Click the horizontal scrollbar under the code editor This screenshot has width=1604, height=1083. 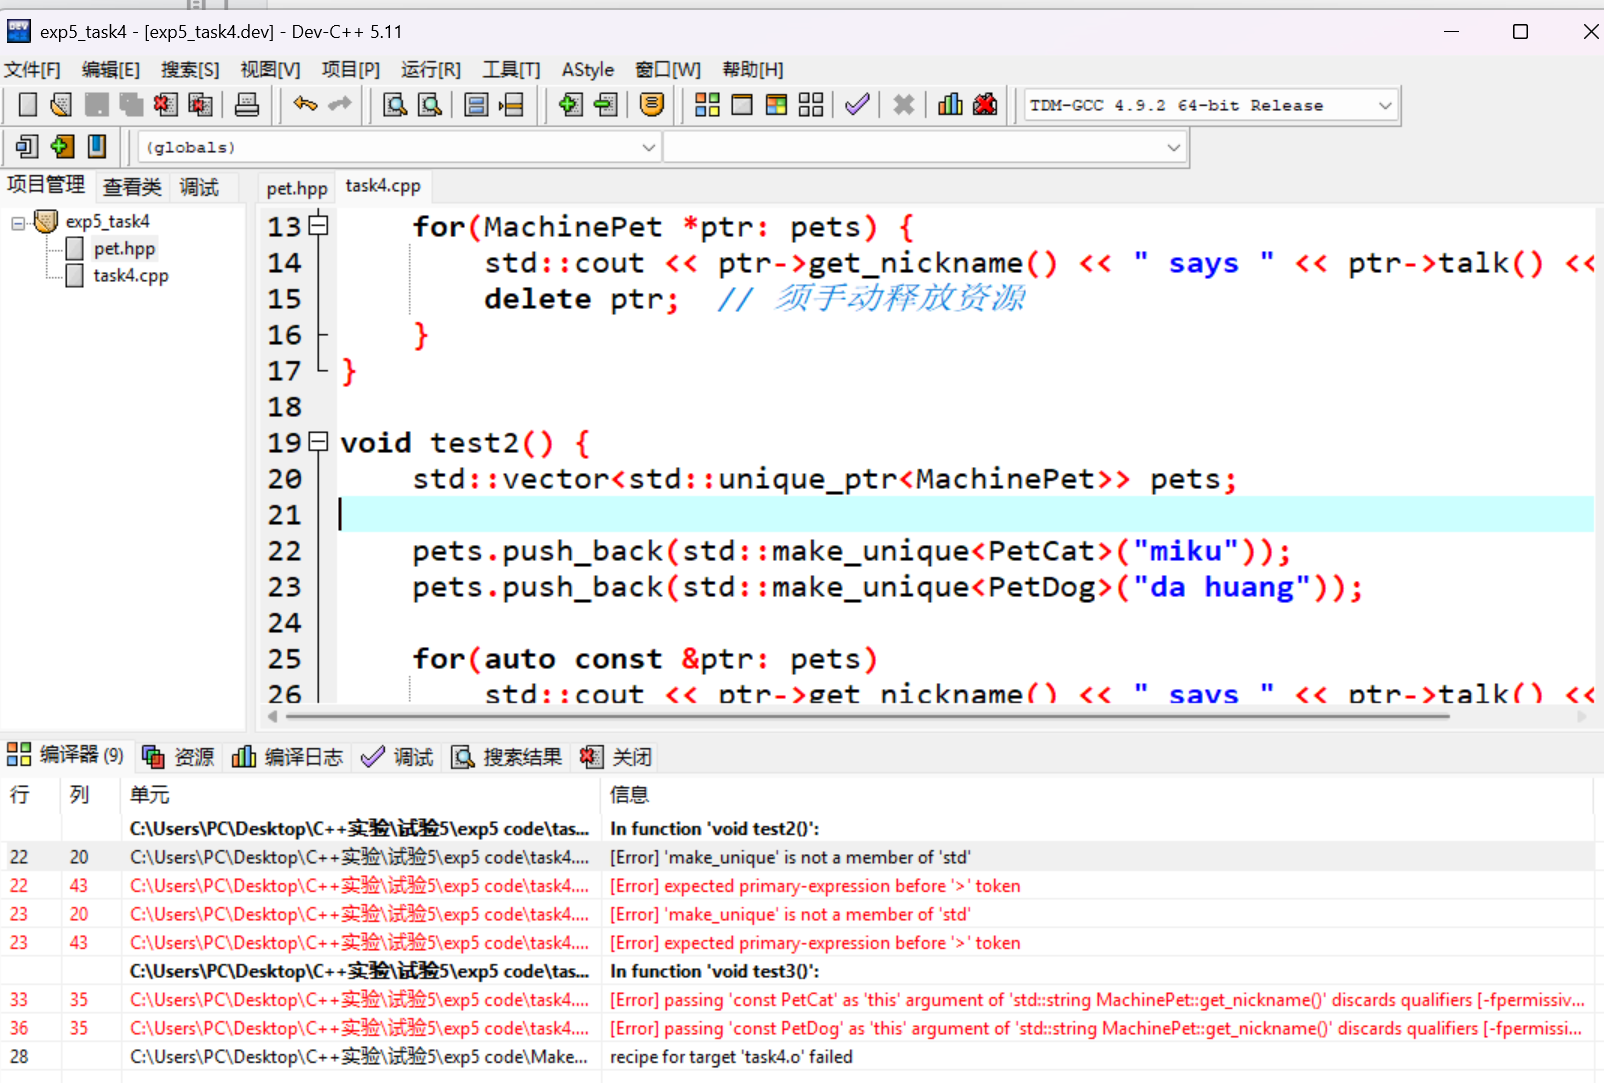(x=866, y=716)
